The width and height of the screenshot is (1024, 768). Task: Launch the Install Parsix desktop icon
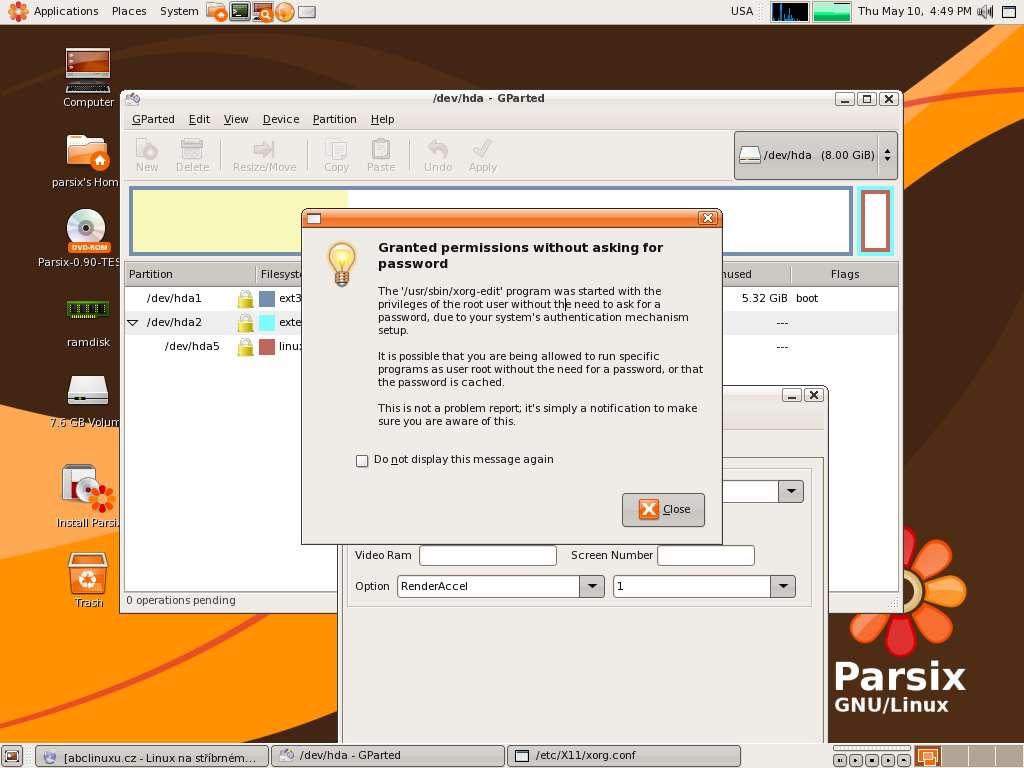(88, 488)
